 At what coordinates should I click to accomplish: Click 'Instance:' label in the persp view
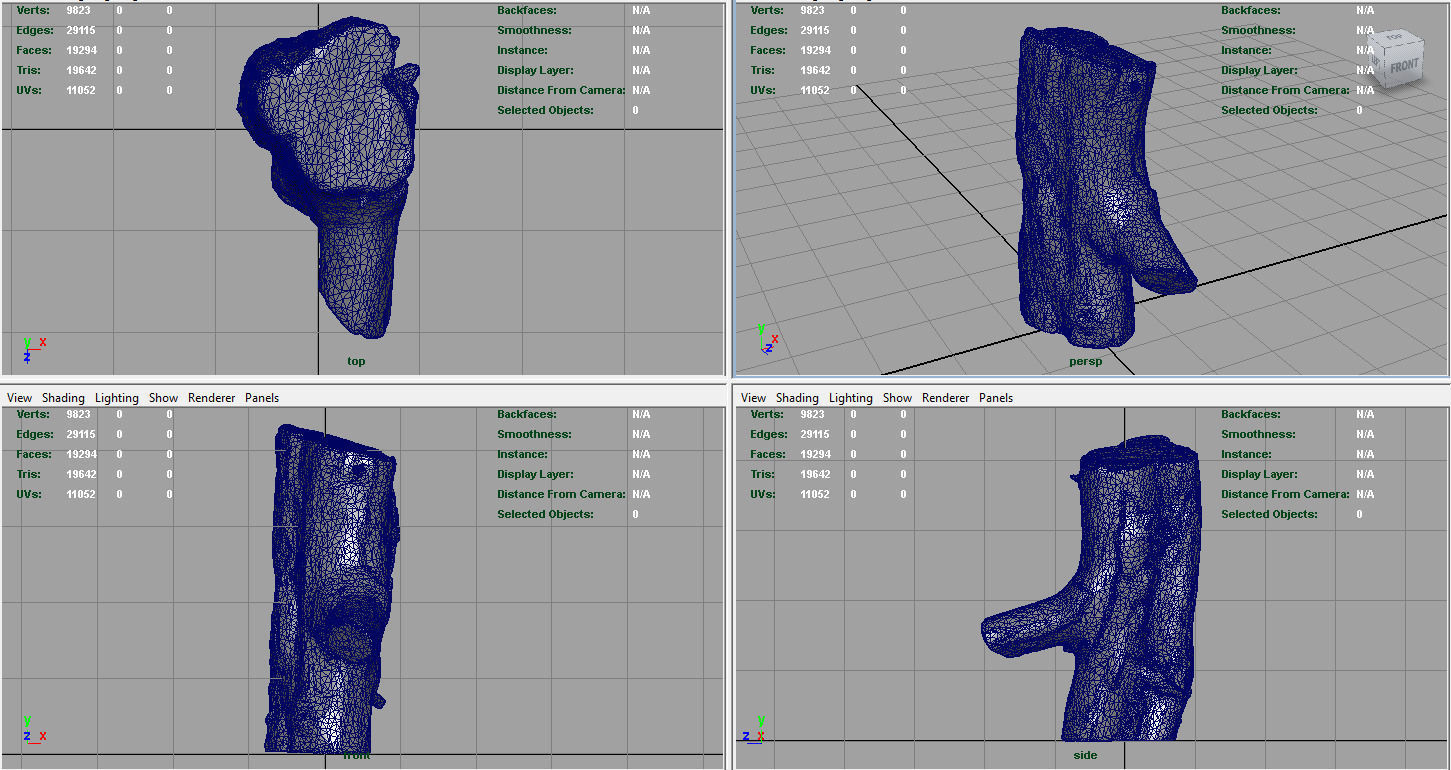(1246, 50)
